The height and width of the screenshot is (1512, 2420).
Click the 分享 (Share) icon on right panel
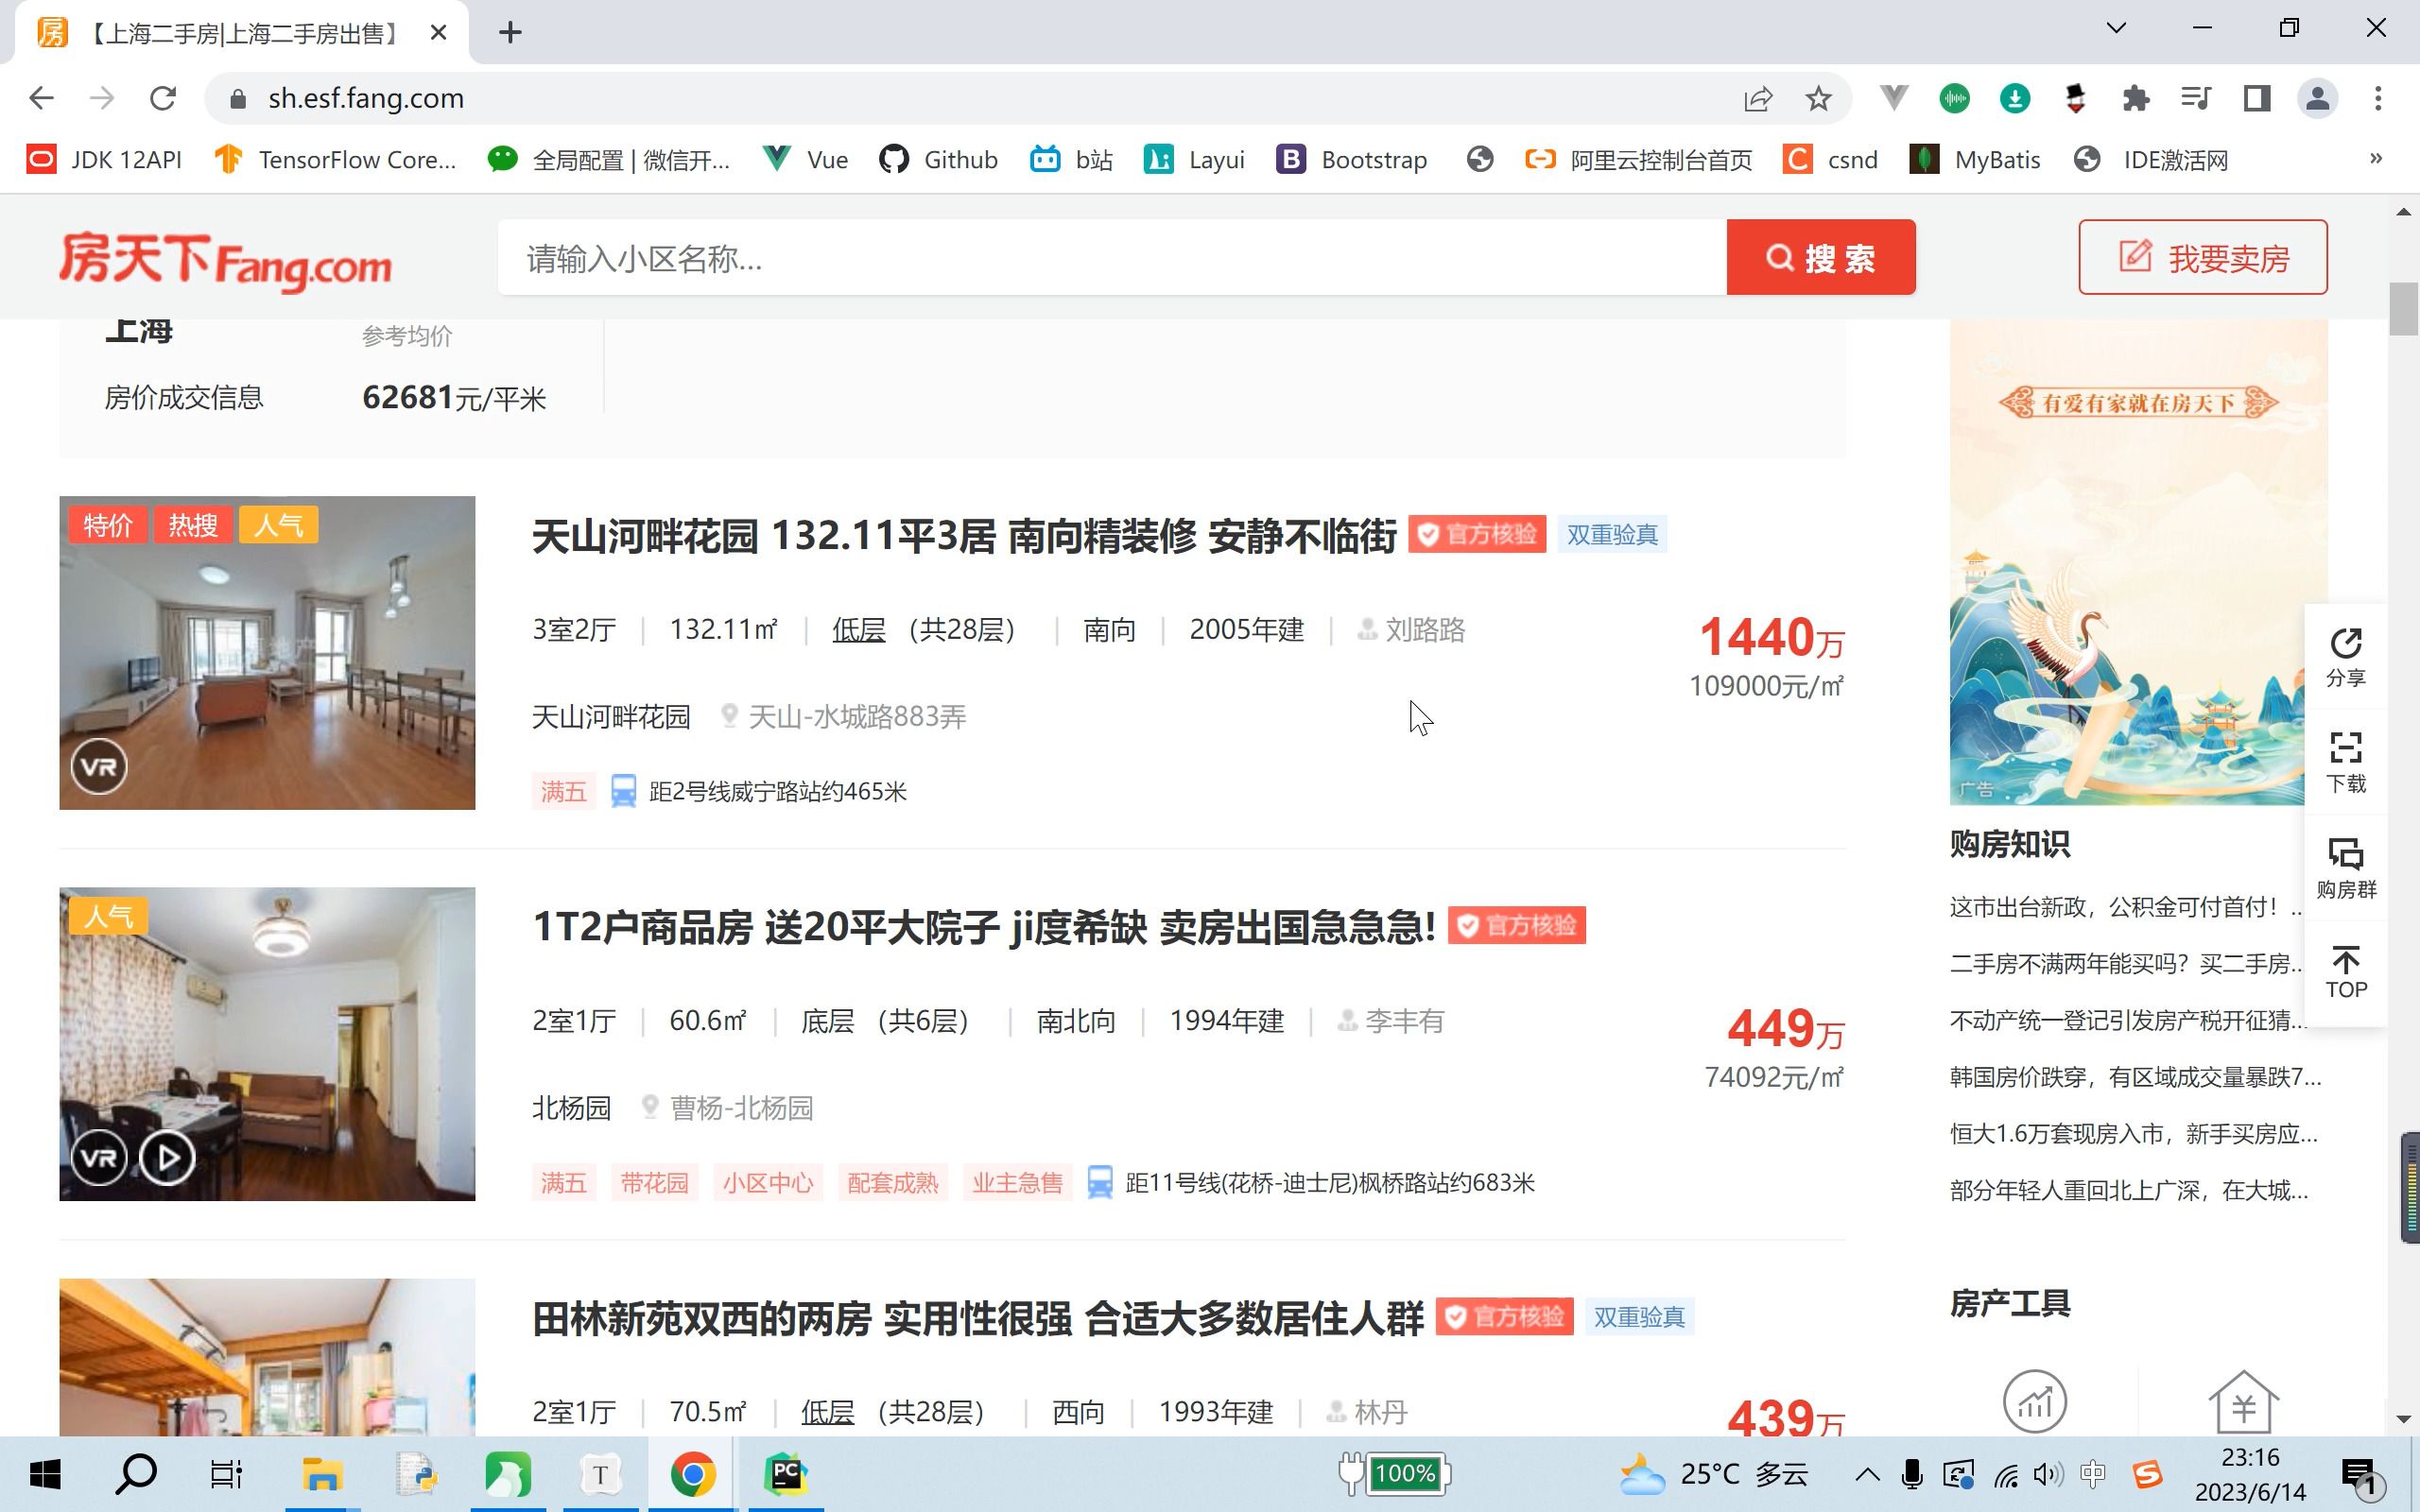click(x=2347, y=659)
